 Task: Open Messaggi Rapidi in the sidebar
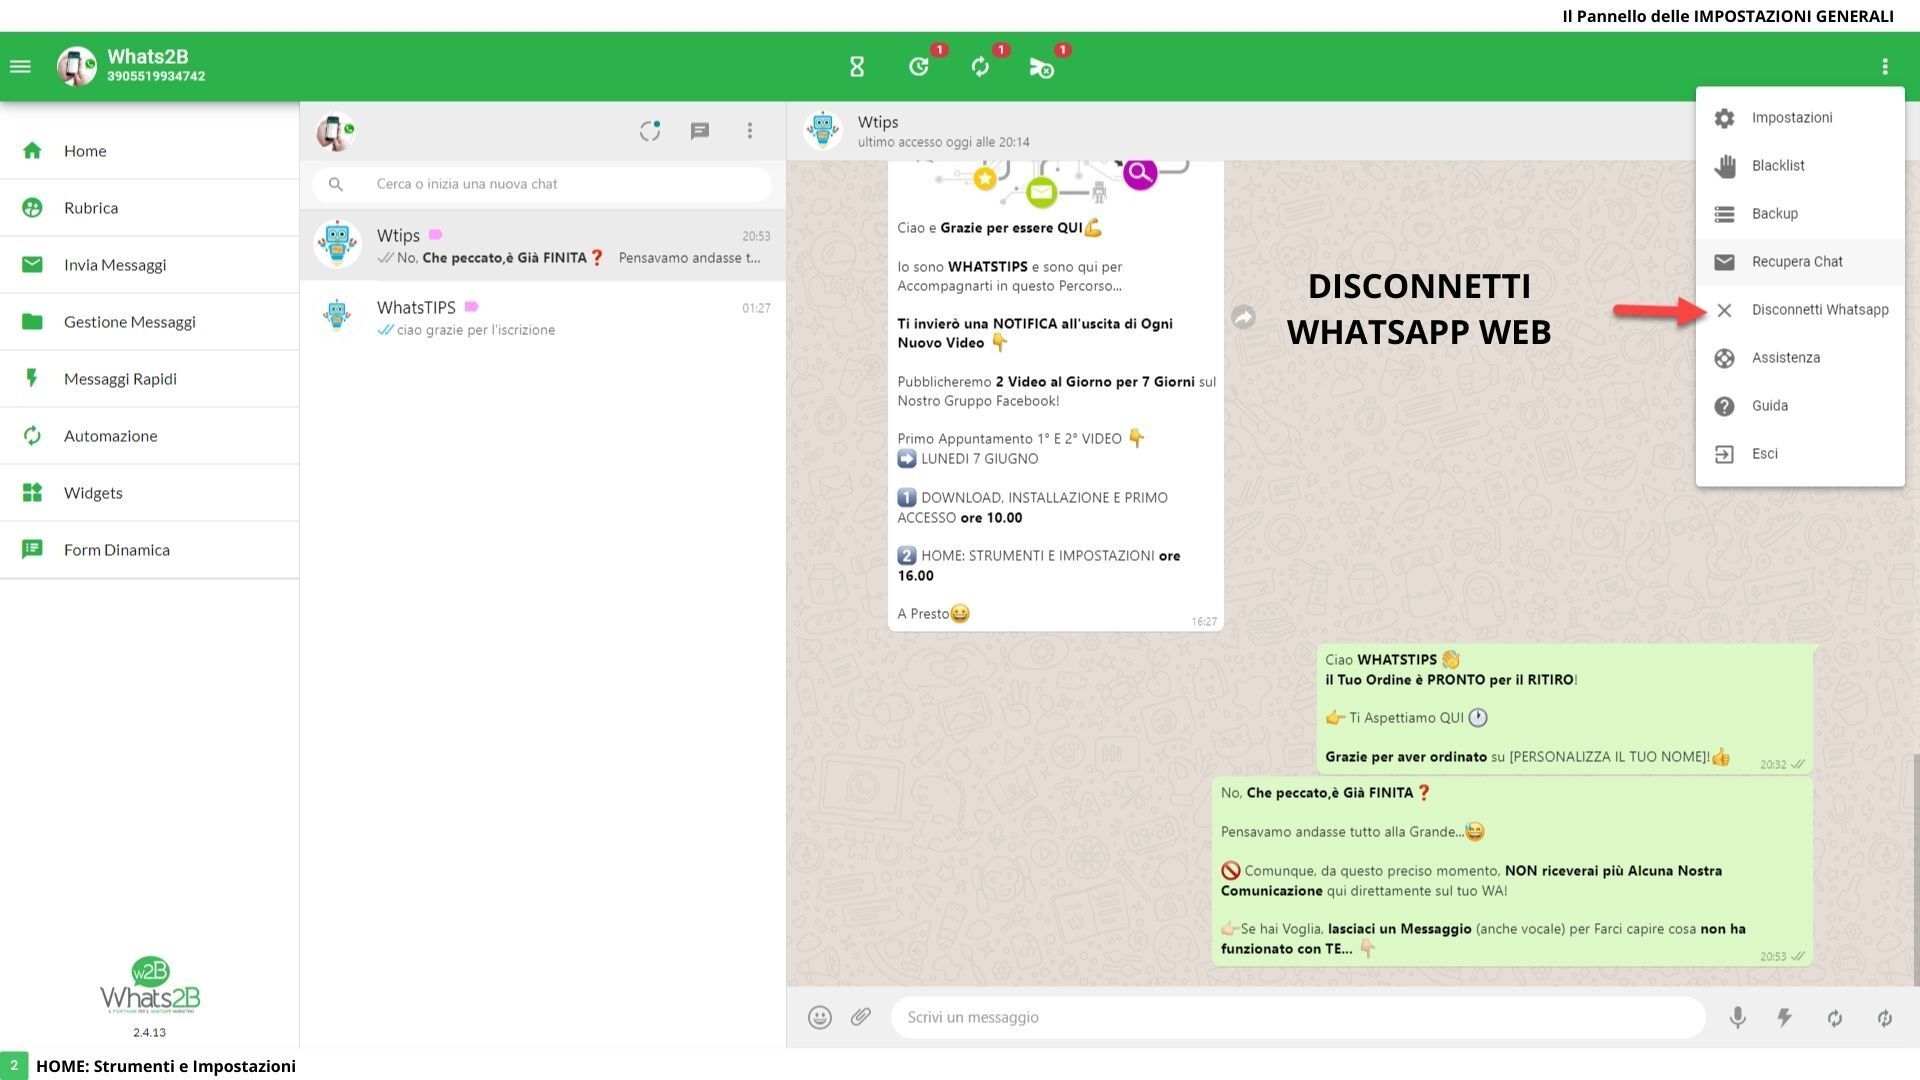coord(150,379)
